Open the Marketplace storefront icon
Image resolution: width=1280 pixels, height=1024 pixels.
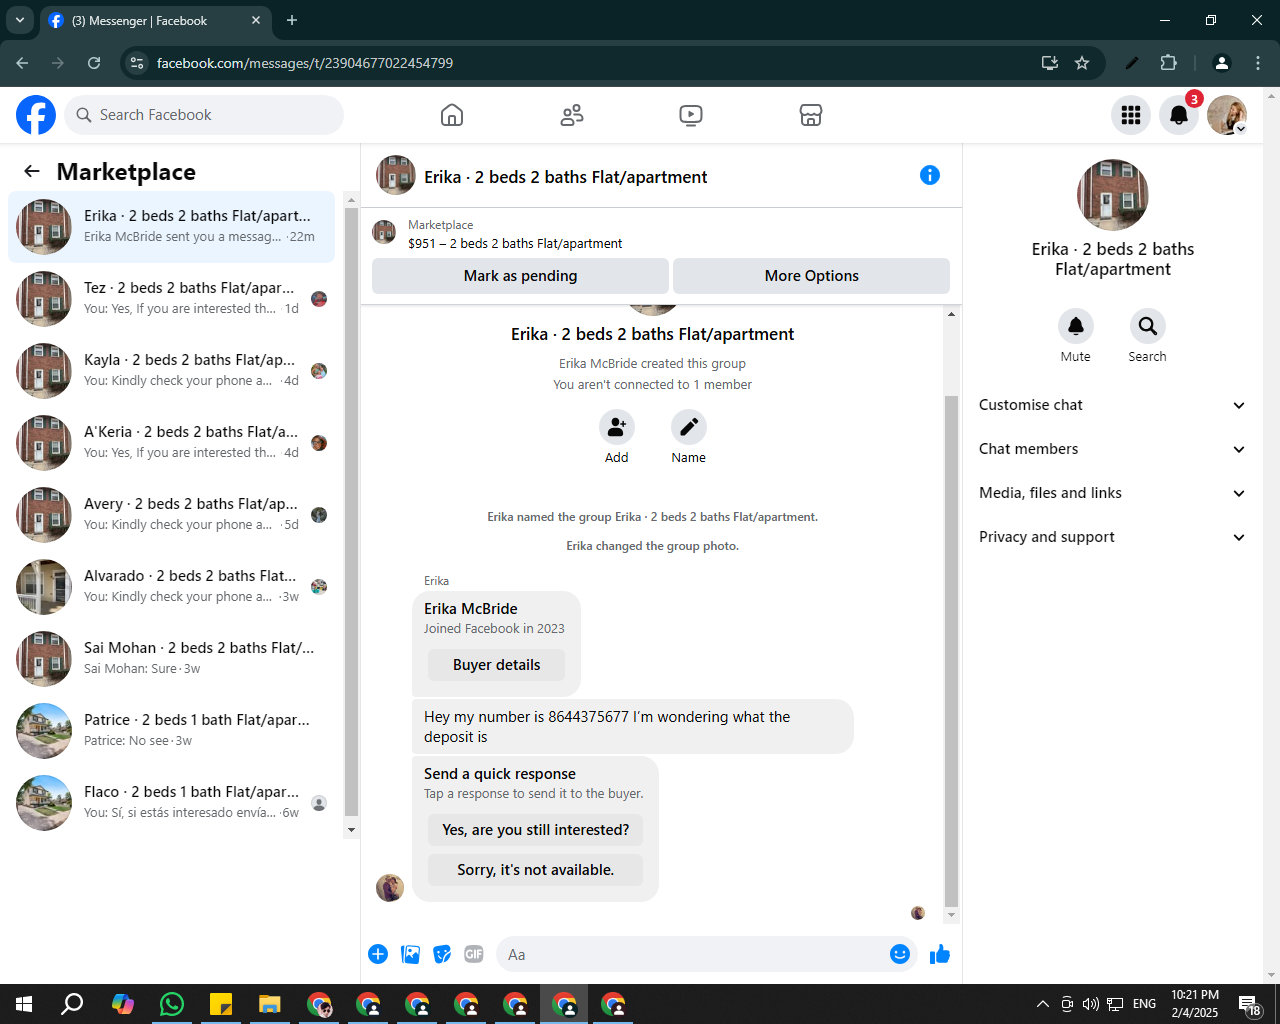811,115
